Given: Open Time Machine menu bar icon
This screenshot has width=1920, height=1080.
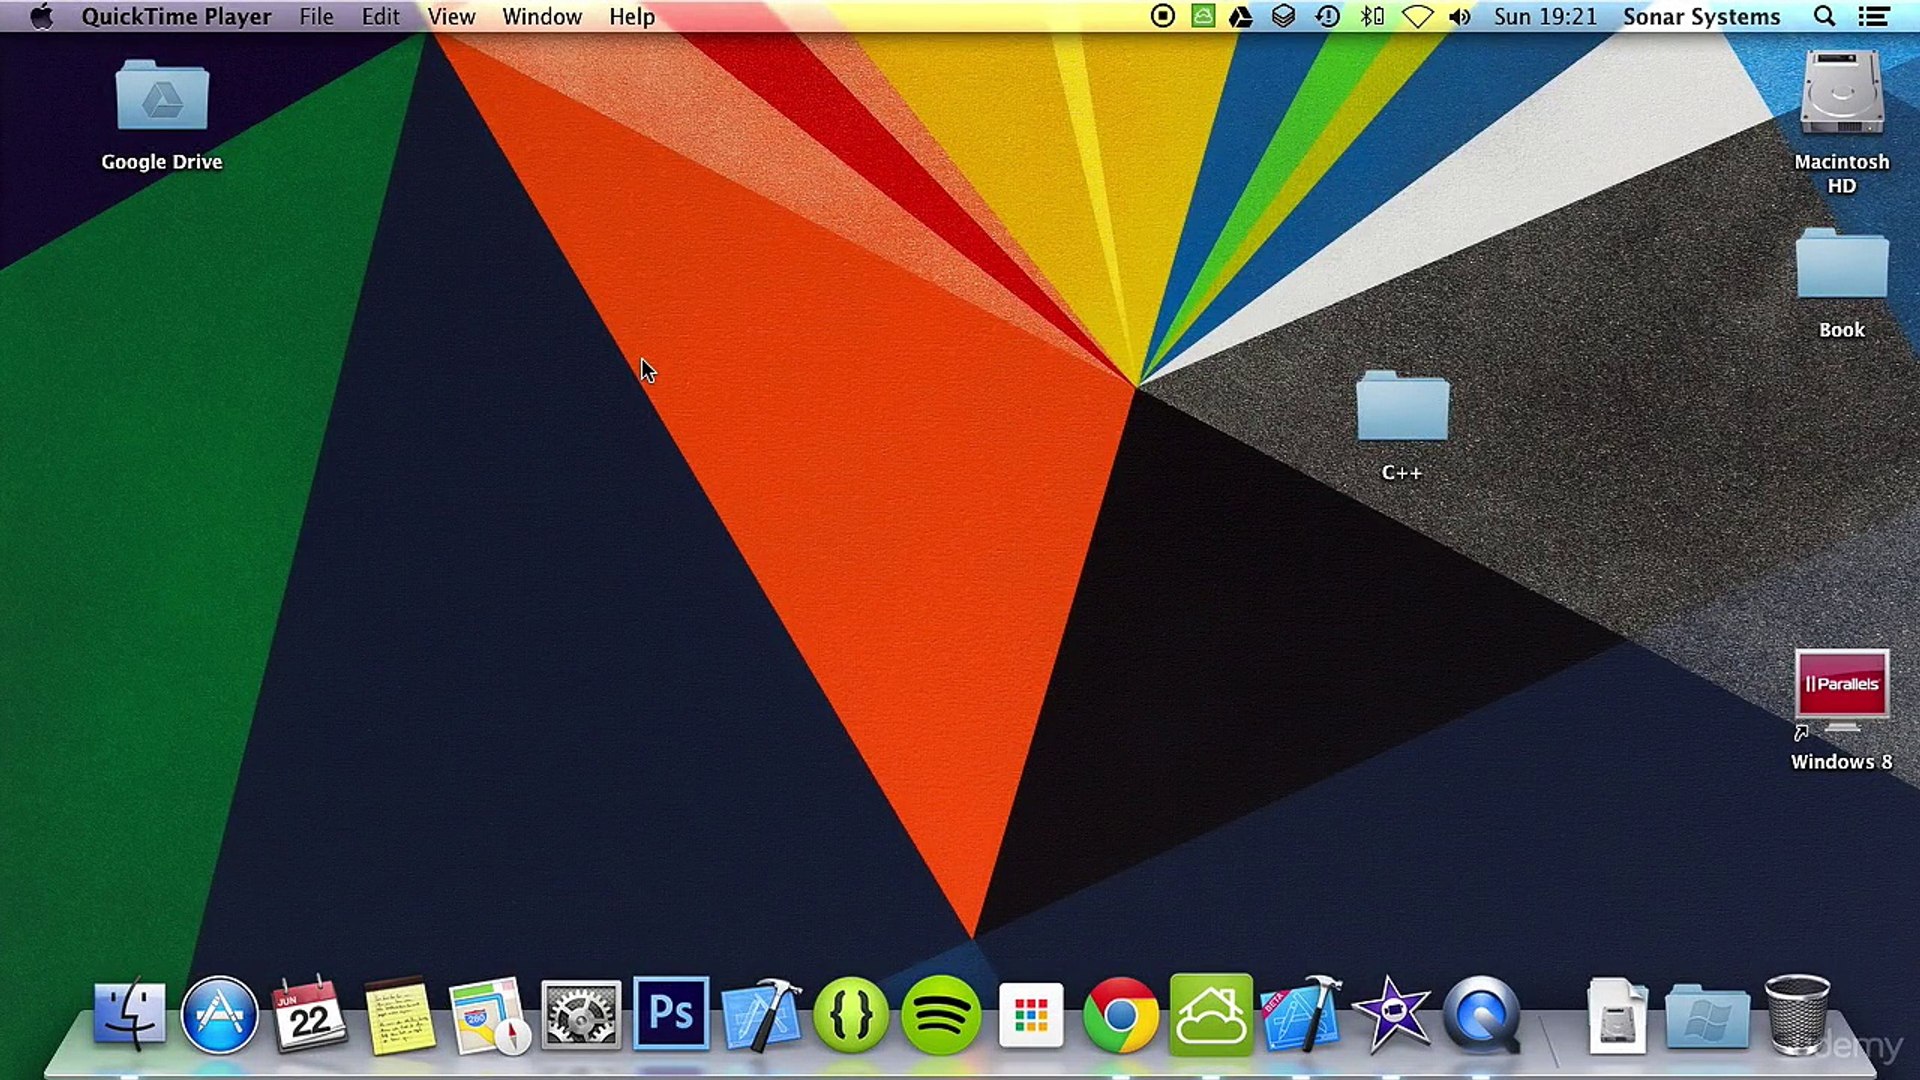Looking at the screenshot, I should 1328,16.
